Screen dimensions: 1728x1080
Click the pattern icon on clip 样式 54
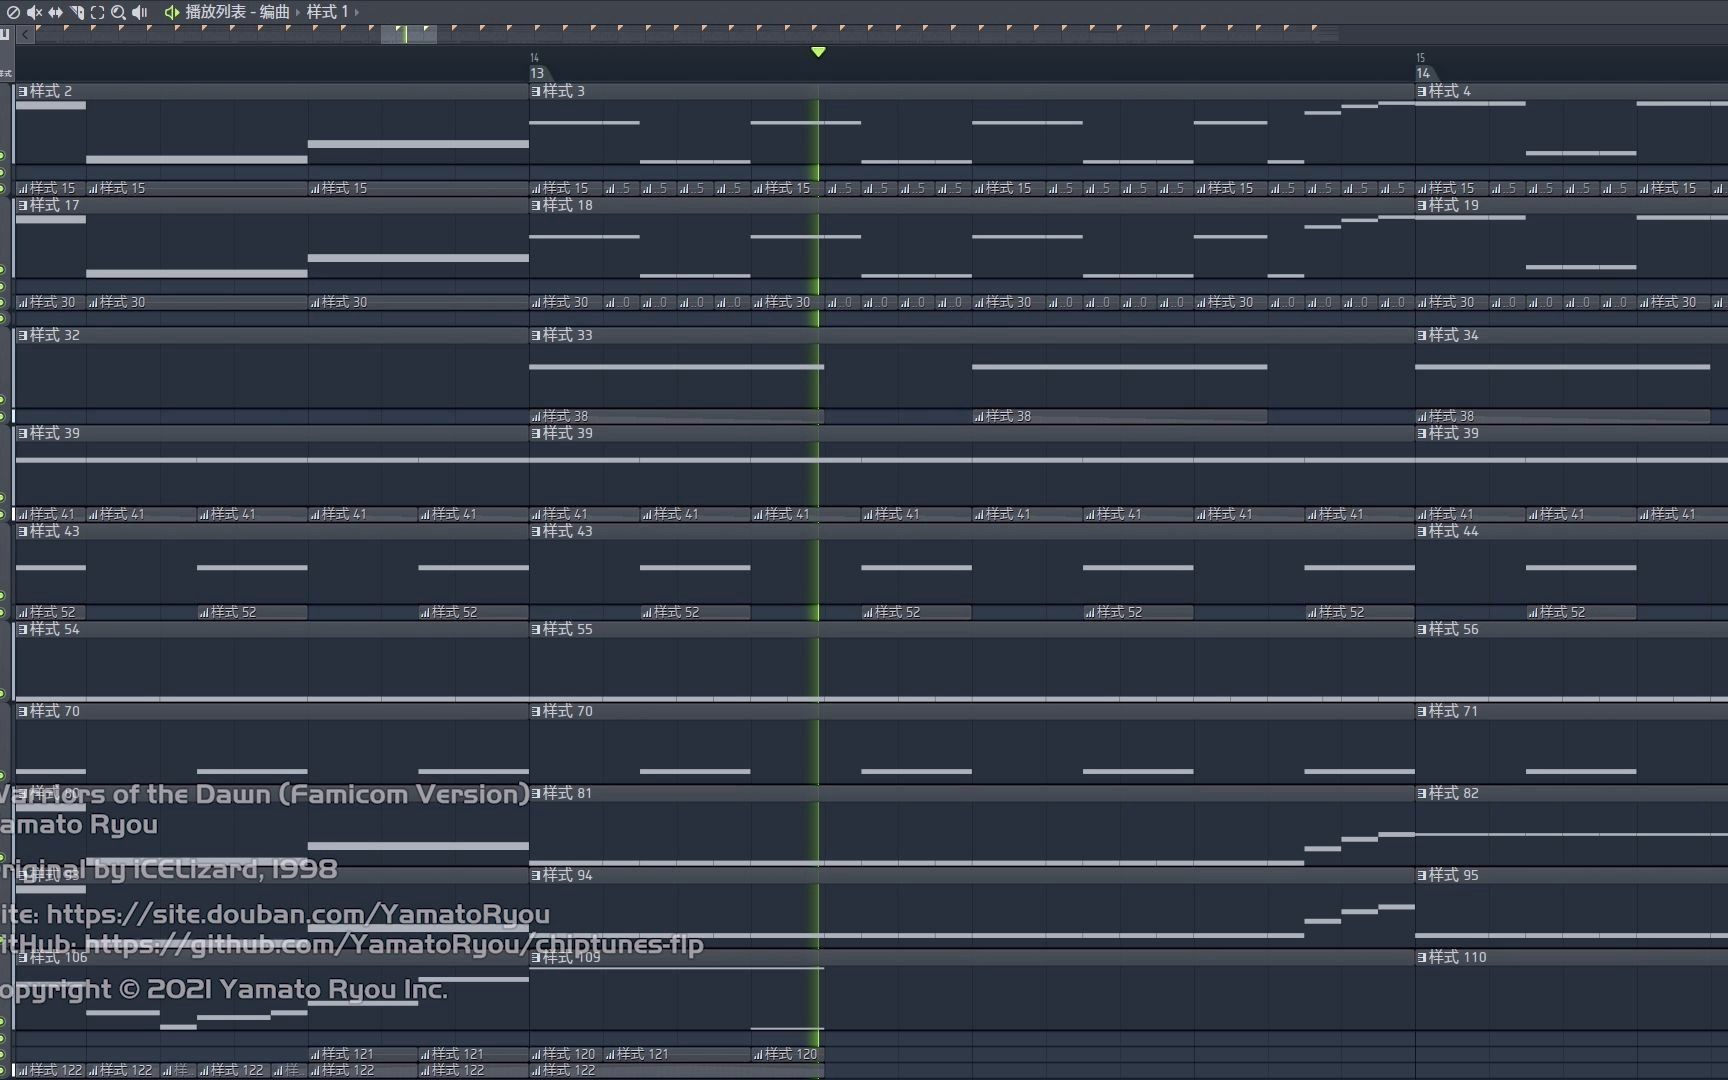point(23,629)
